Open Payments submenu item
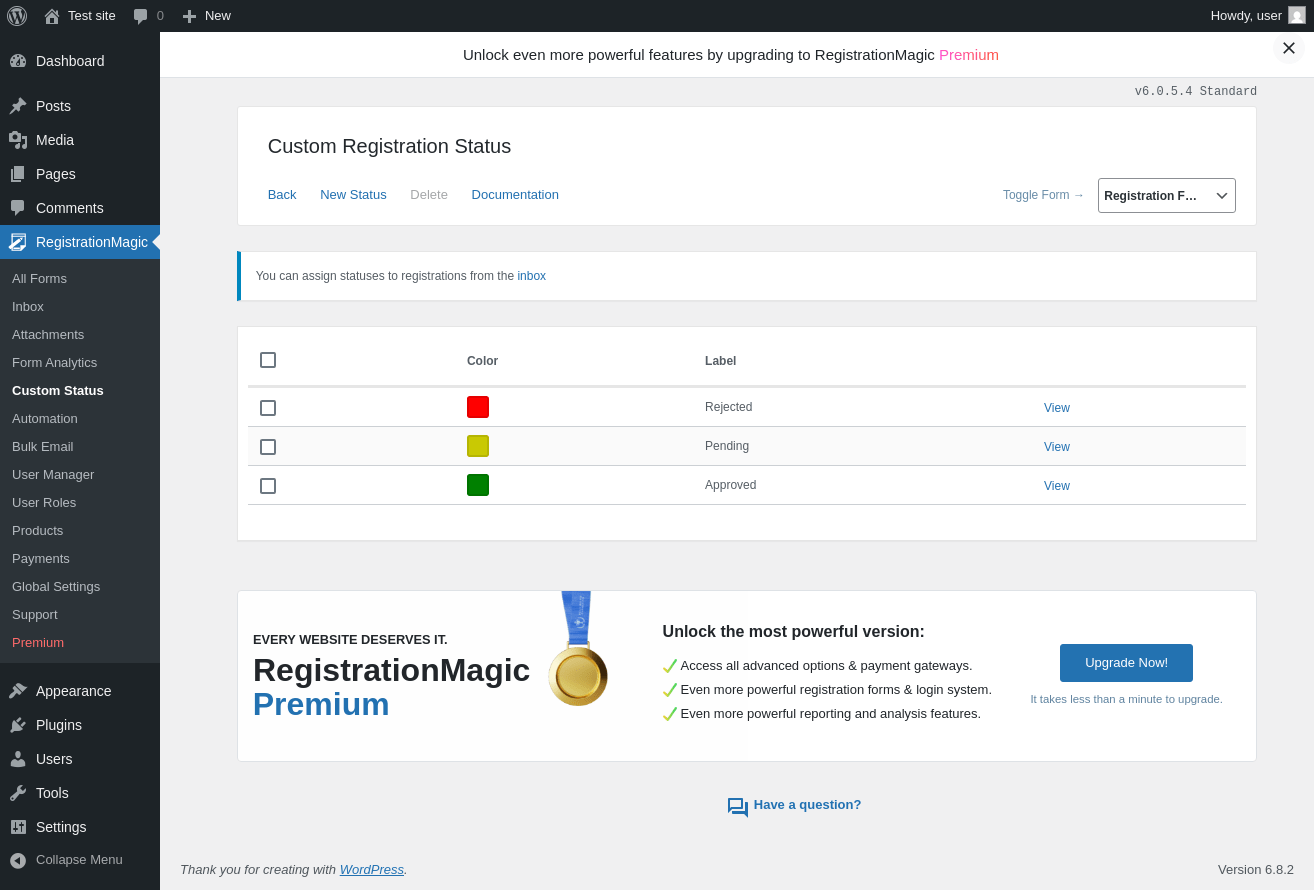The height and width of the screenshot is (890, 1314). click(41, 559)
